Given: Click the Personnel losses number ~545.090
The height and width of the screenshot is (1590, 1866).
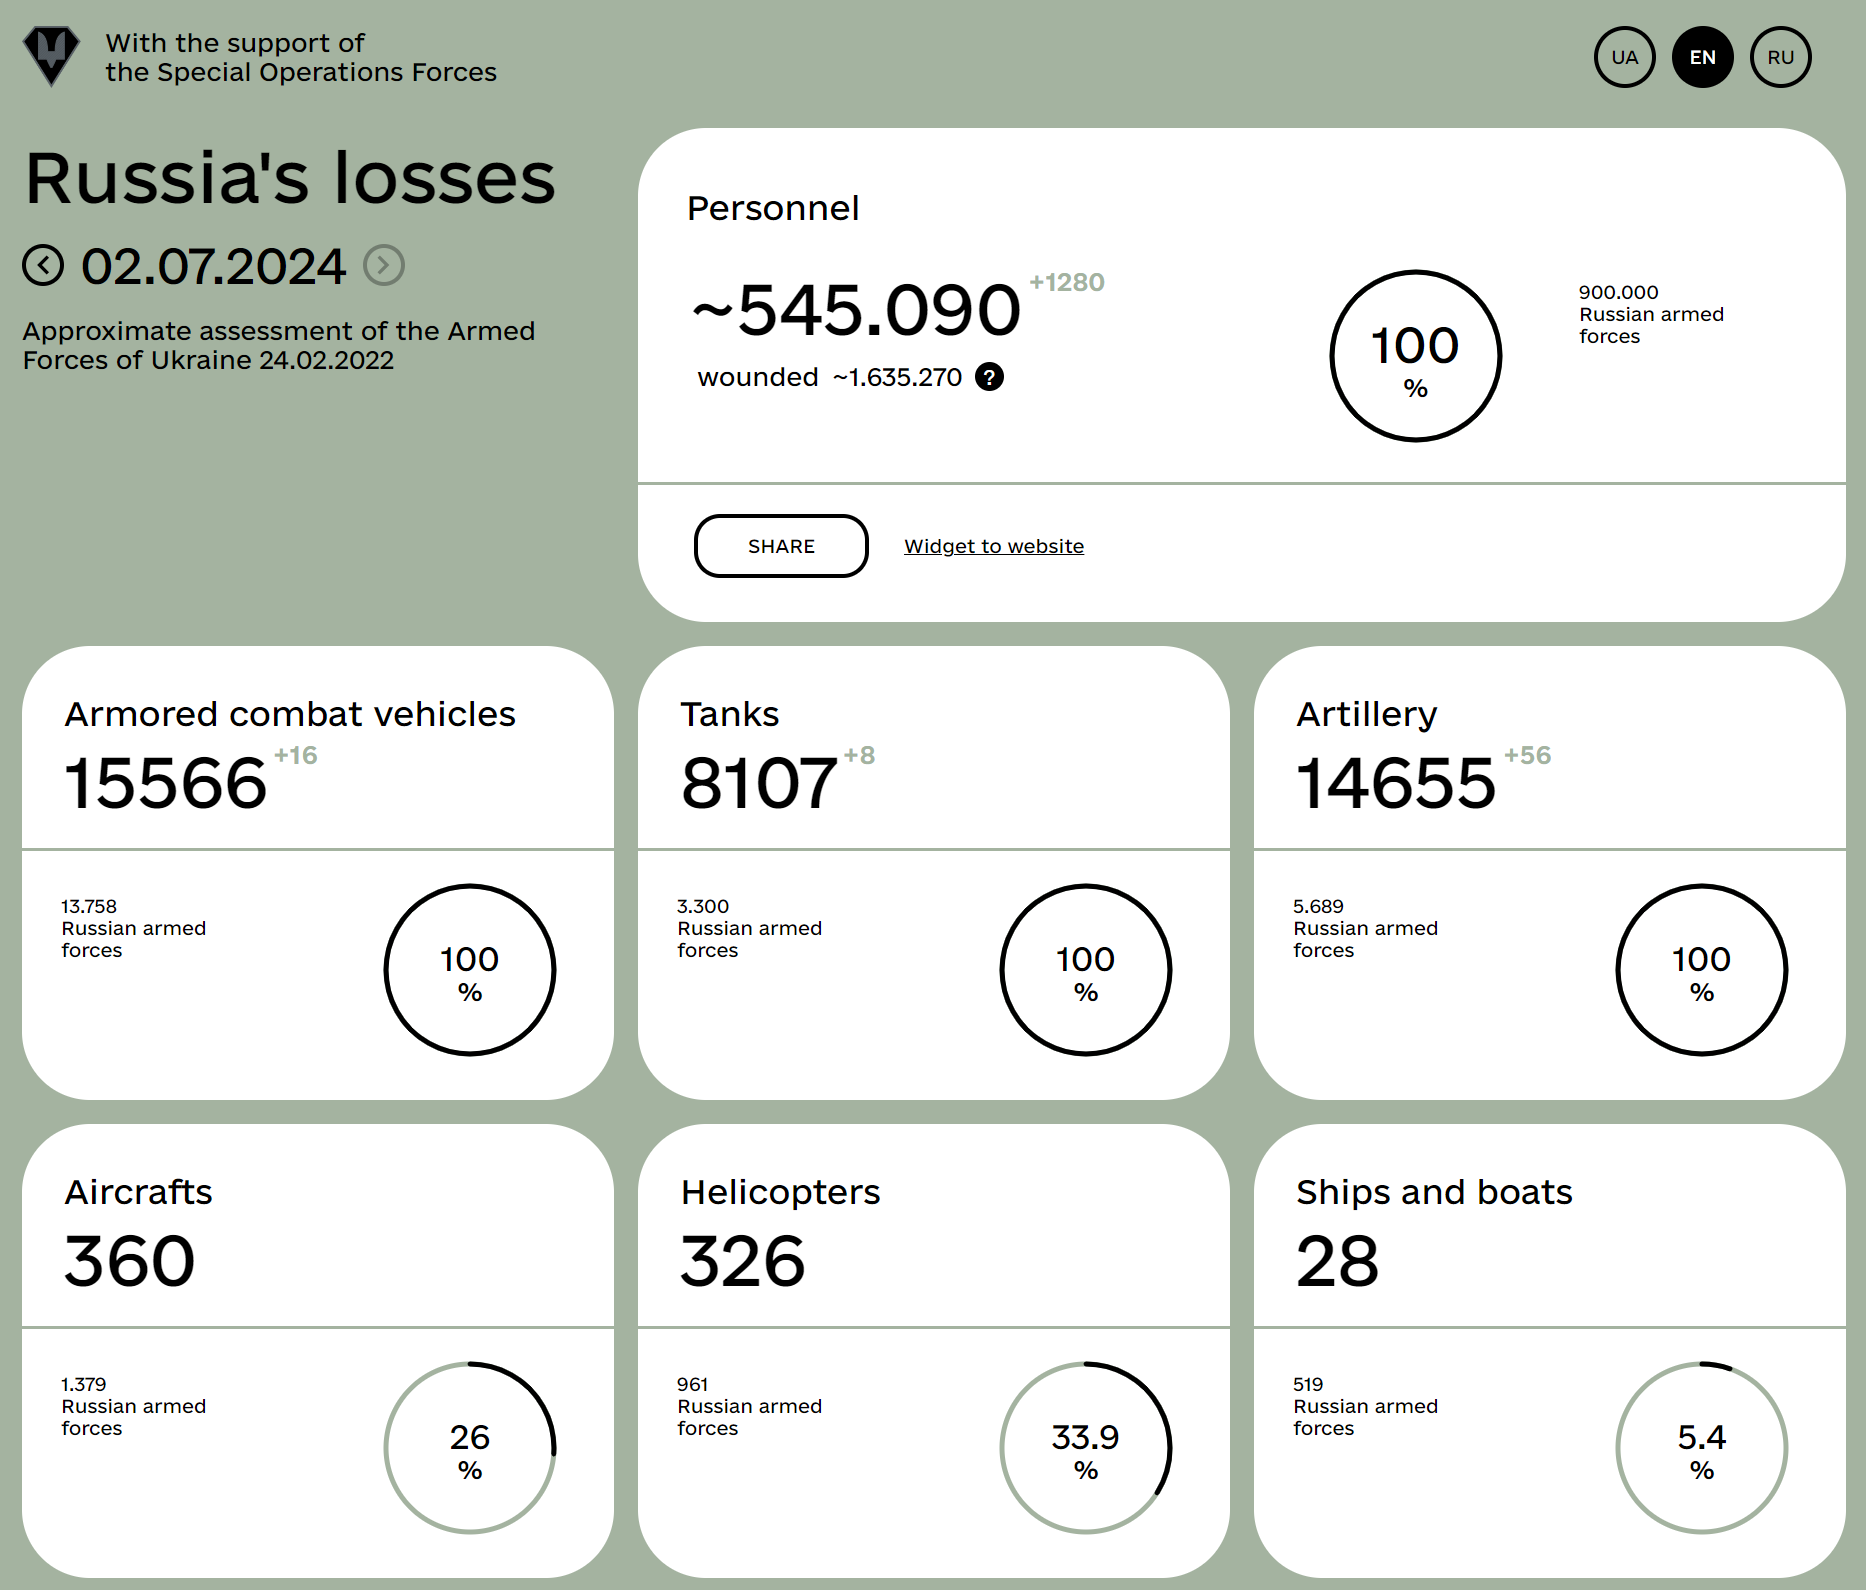Looking at the screenshot, I should click(x=857, y=310).
